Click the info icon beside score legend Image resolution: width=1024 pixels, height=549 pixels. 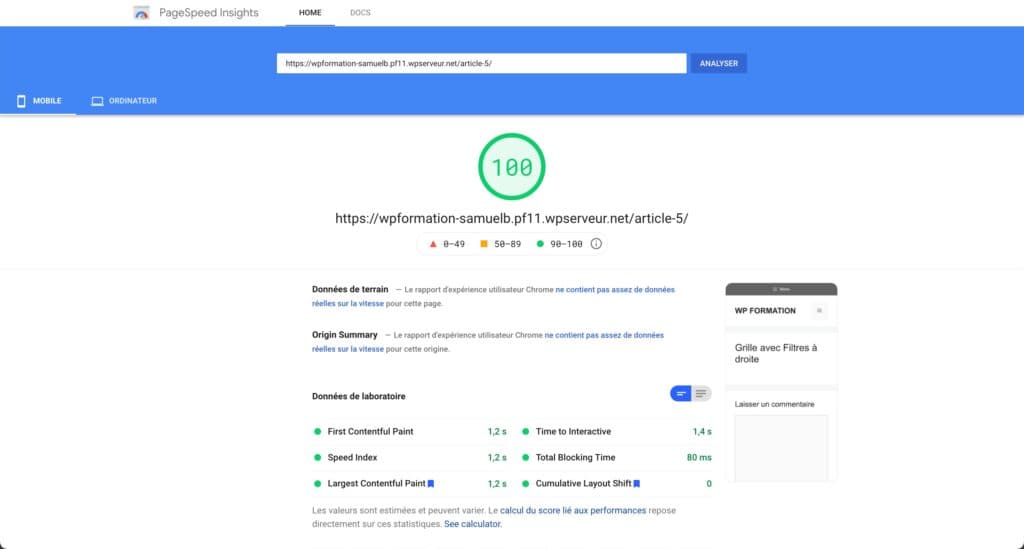tap(596, 243)
